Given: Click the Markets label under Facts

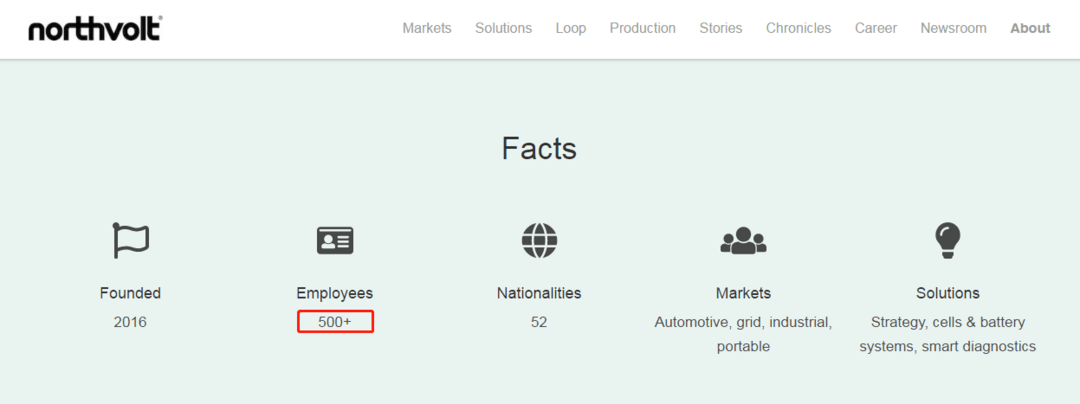Looking at the screenshot, I should click(743, 293).
